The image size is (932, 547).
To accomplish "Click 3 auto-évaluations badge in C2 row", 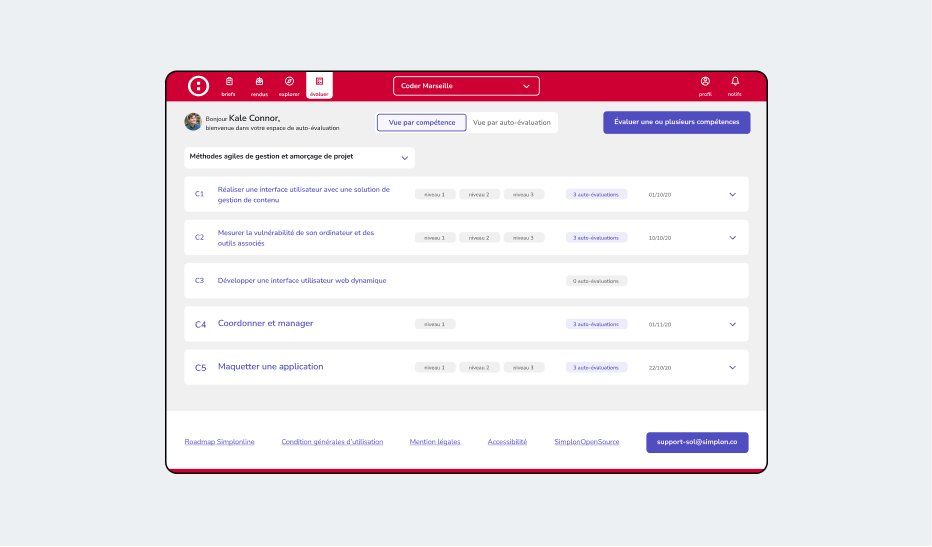I will click(596, 238).
